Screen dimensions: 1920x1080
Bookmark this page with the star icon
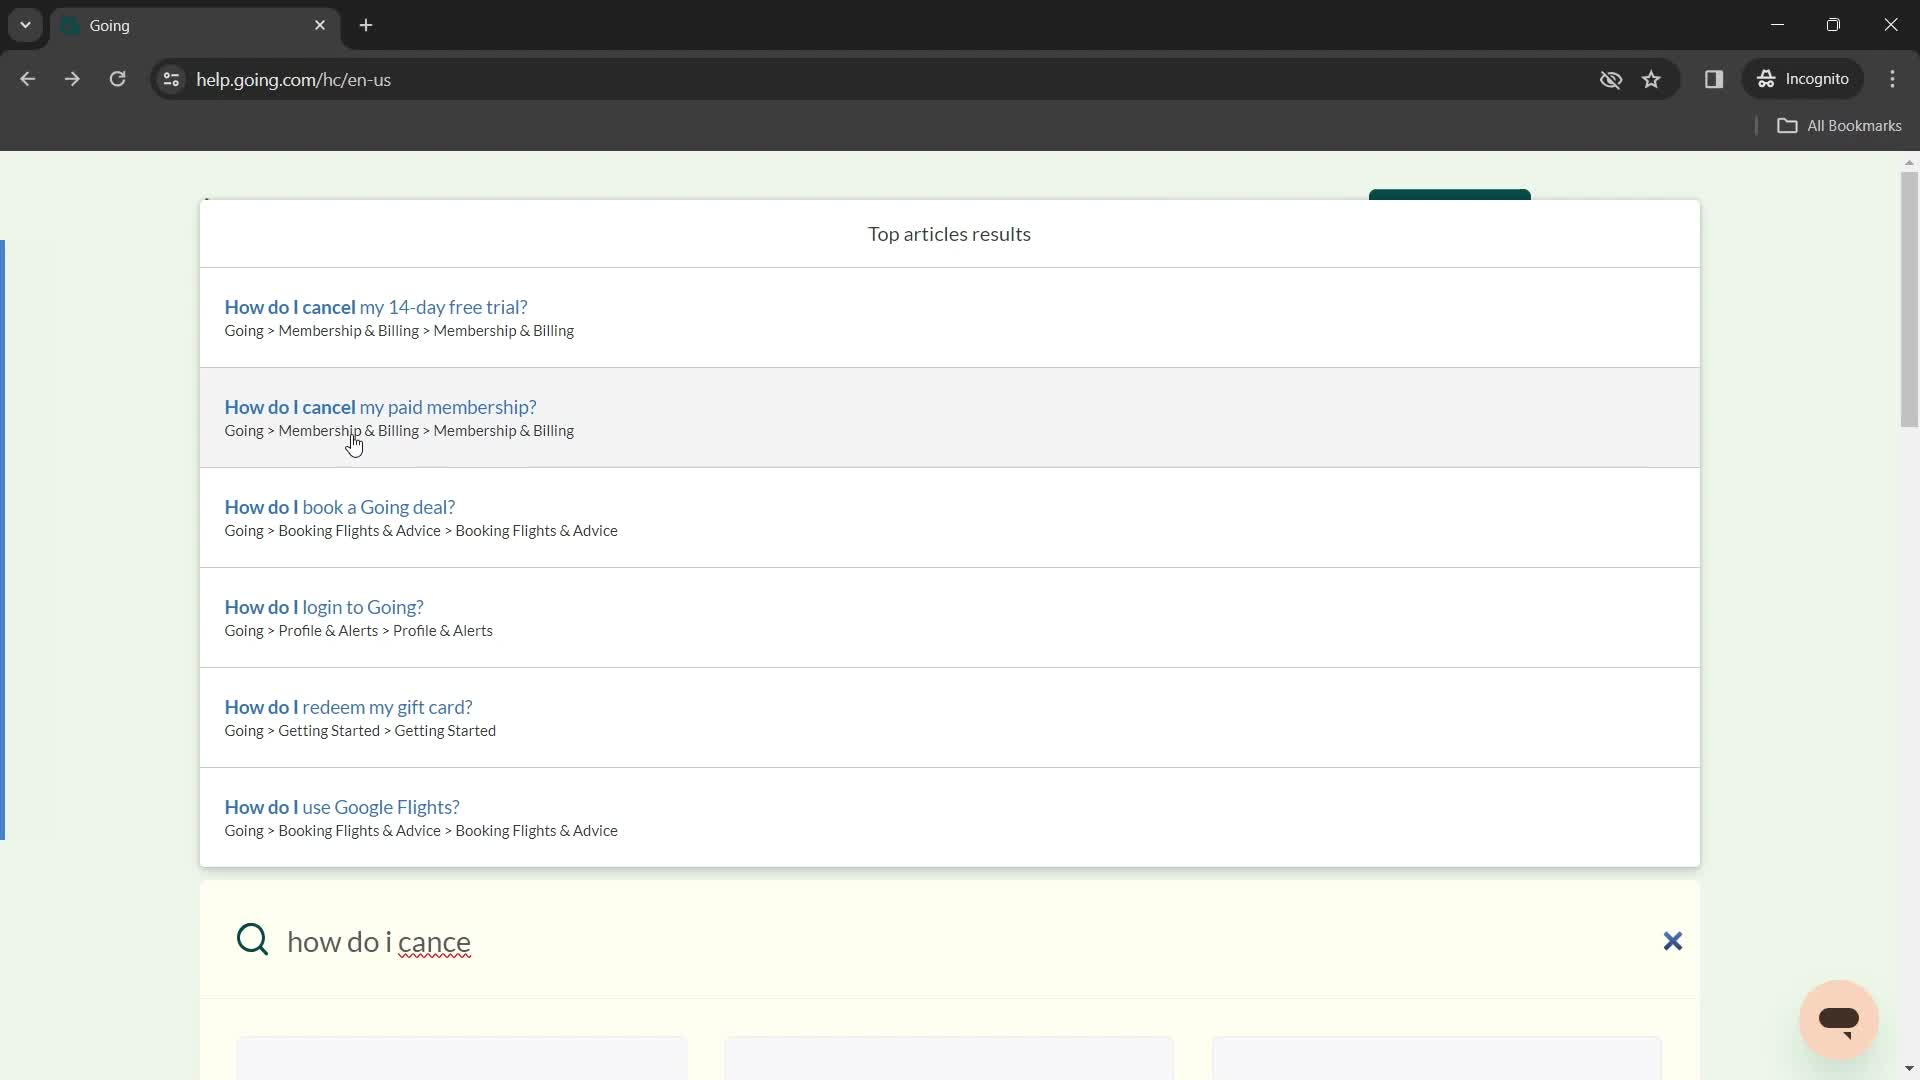(1651, 79)
